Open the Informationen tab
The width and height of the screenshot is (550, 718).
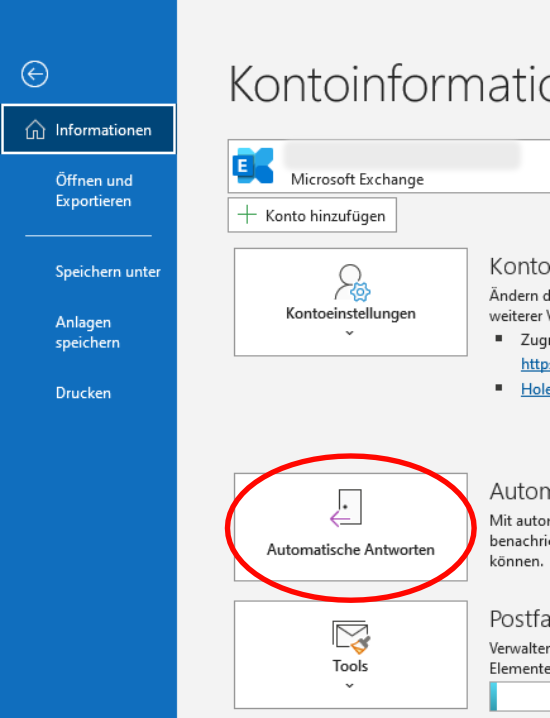[x=88, y=130]
